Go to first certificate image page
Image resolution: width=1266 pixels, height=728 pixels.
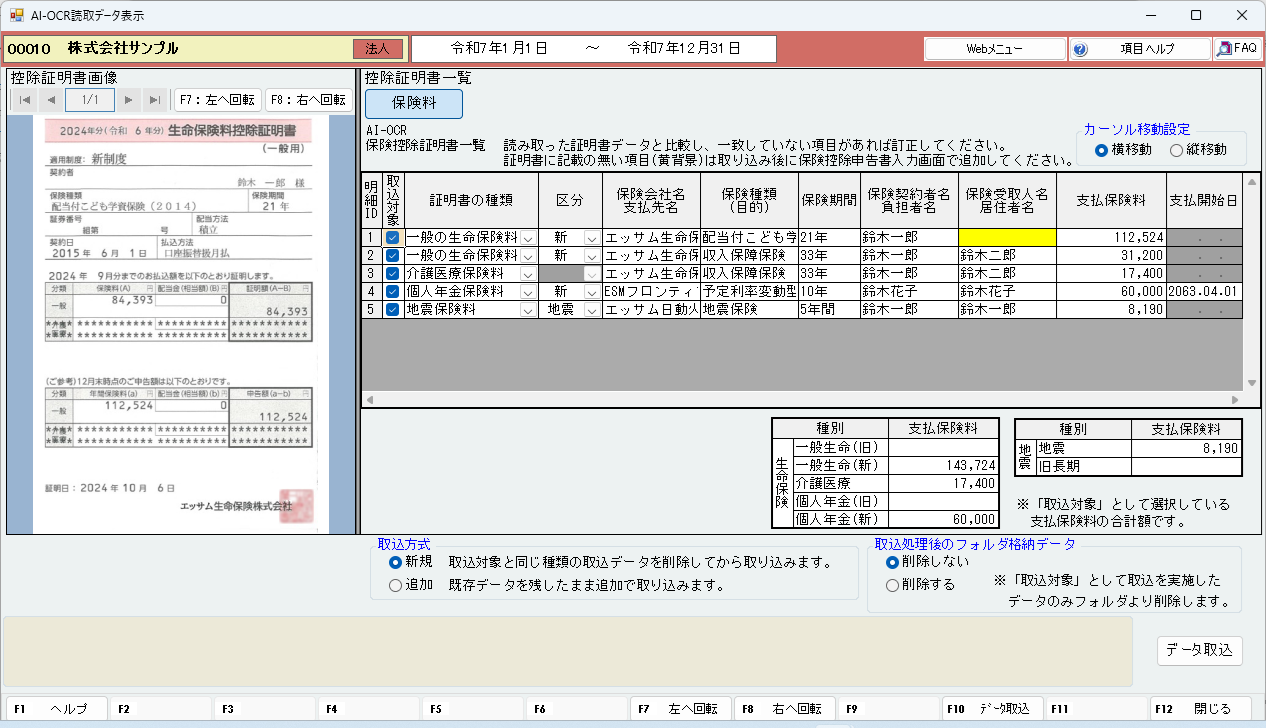coord(25,100)
